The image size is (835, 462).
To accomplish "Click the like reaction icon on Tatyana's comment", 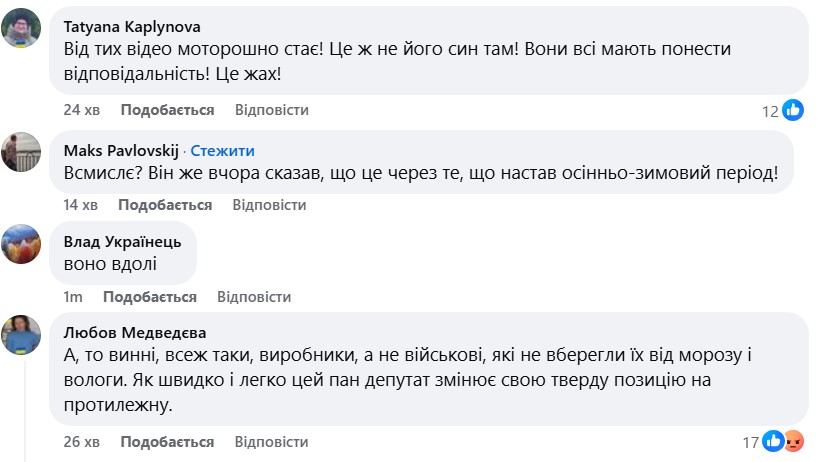I will [793, 111].
